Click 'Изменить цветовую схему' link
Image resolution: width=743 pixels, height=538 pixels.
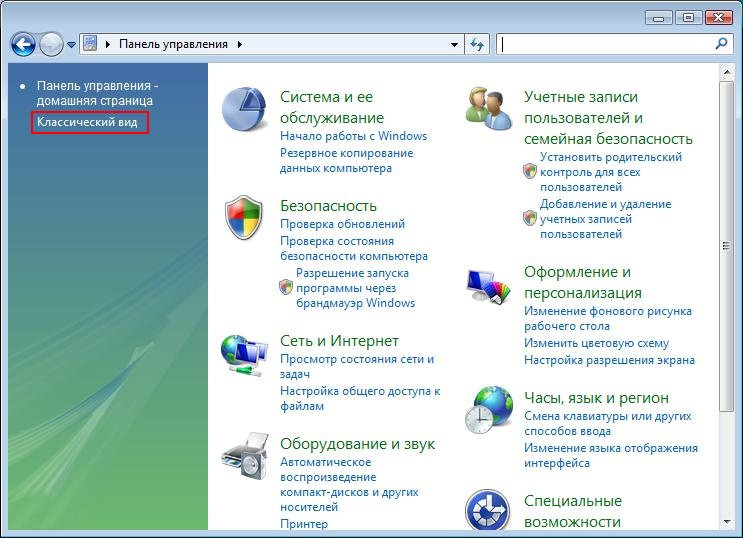click(597, 343)
